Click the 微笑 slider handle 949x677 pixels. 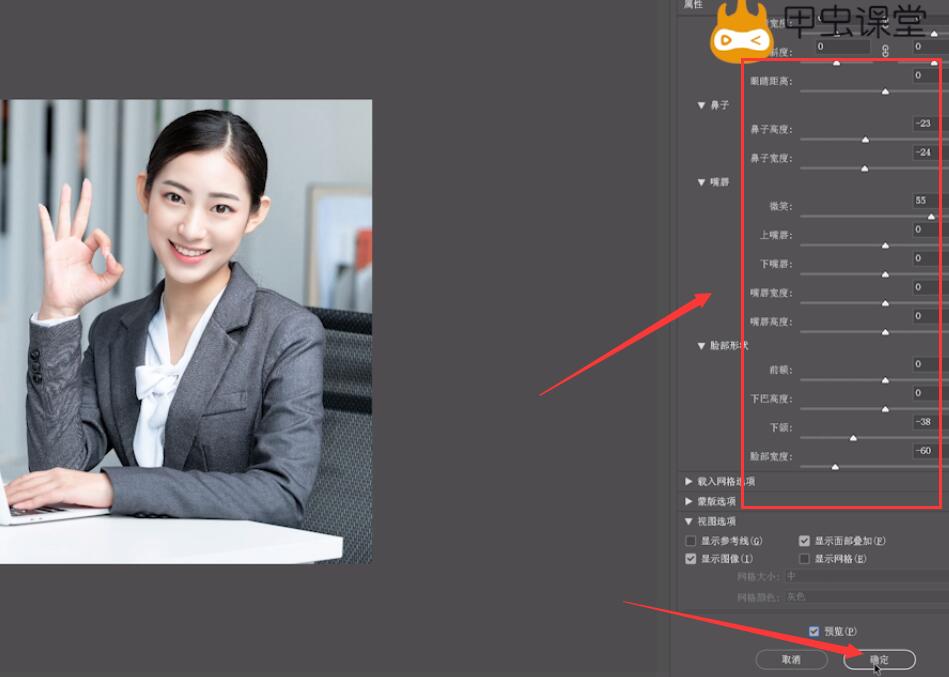(x=931, y=216)
